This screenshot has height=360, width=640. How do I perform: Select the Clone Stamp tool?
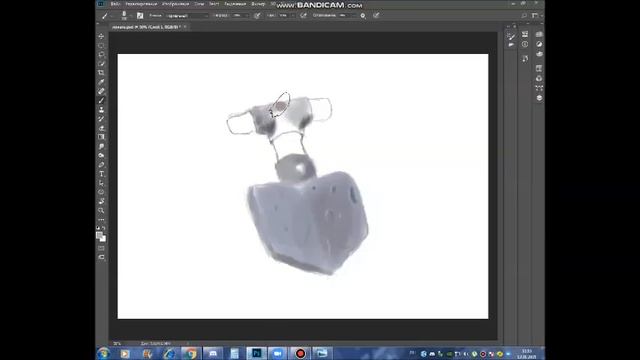pos(101,109)
